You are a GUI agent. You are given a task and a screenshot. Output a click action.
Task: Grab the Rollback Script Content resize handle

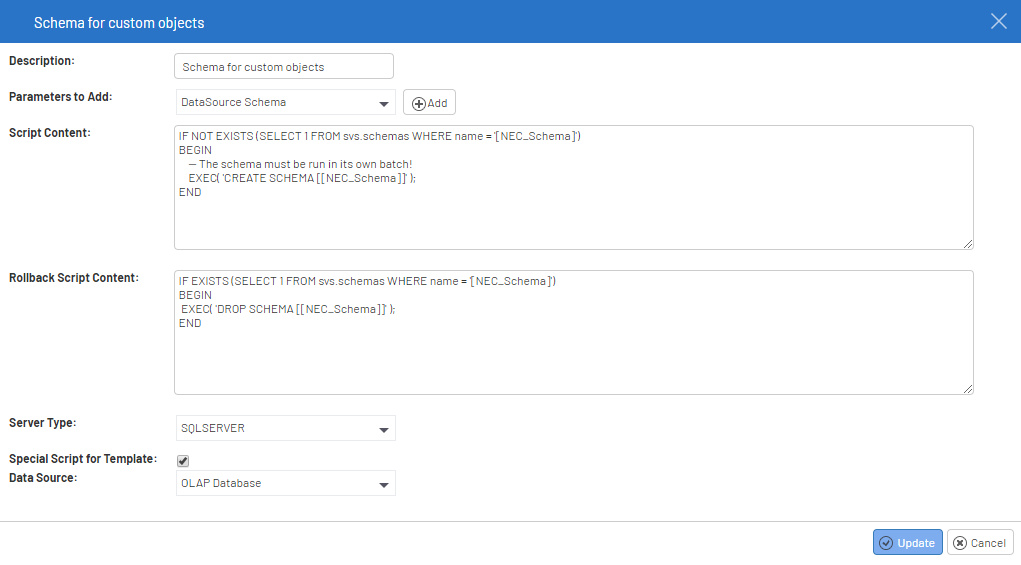(967, 388)
